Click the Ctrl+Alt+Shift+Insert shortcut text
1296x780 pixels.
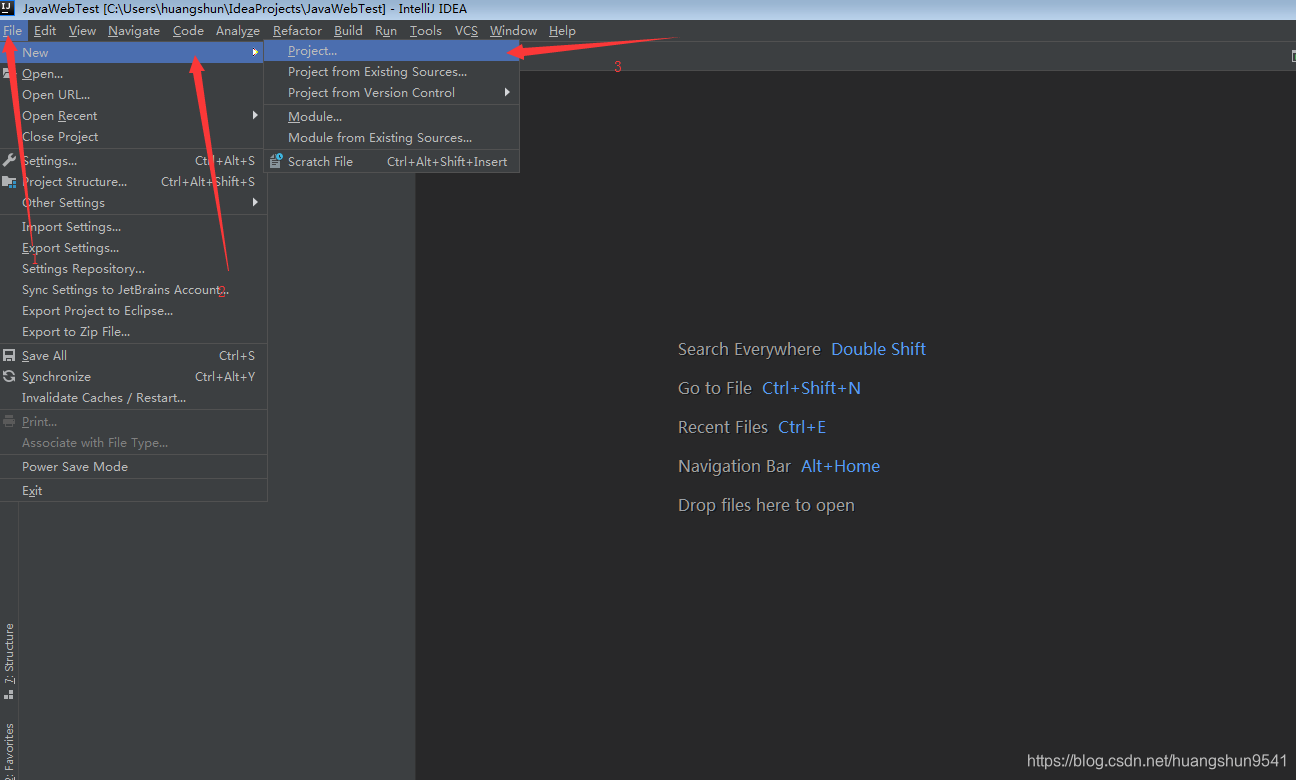[447, 161]
